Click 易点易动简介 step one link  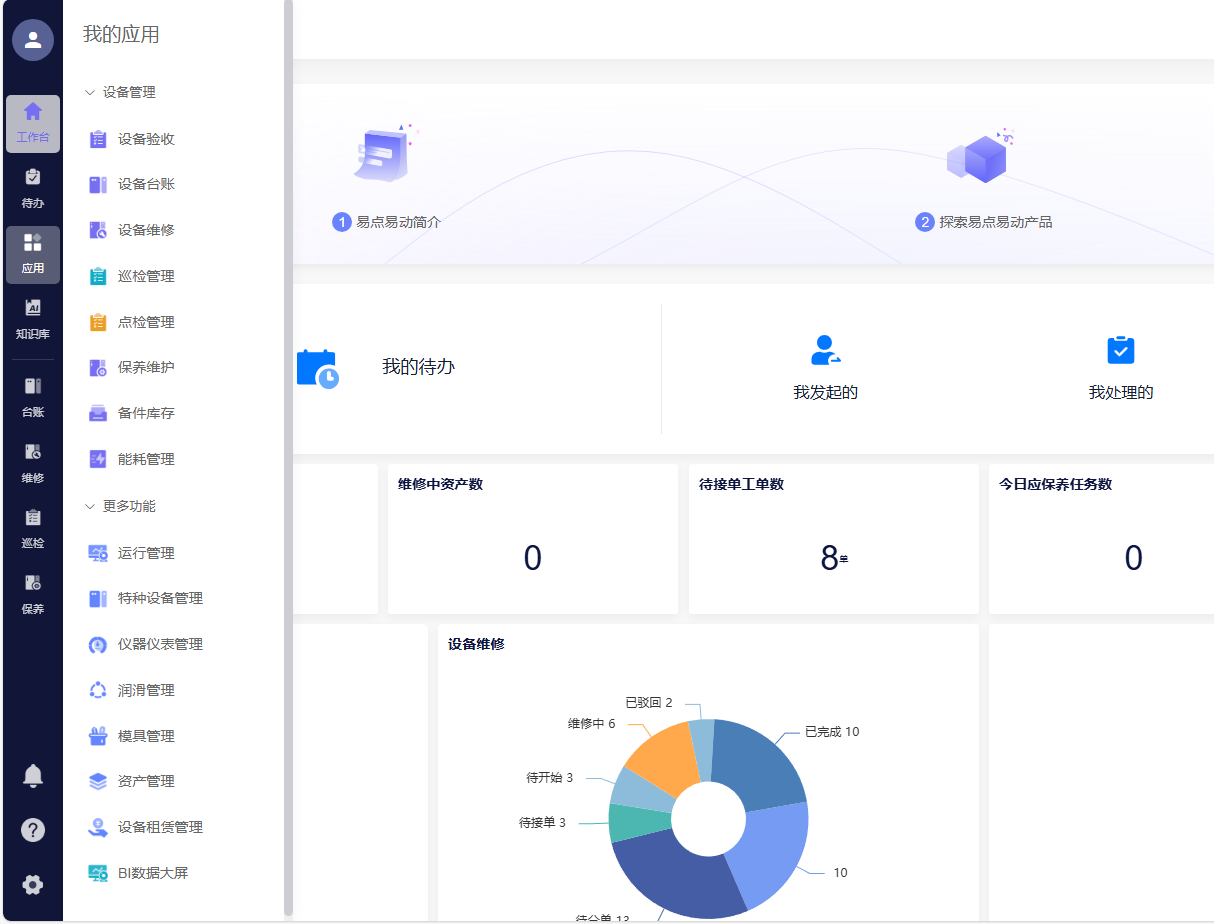pos(388,222)
